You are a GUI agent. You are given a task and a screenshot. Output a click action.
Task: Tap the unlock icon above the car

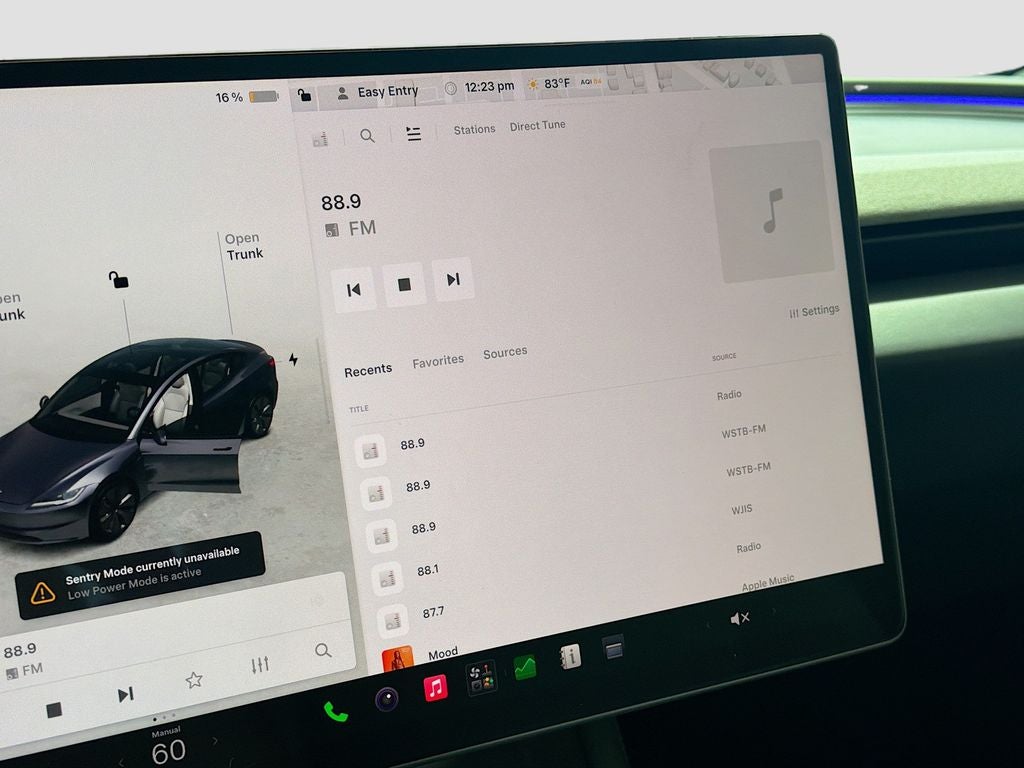[118, 280]
